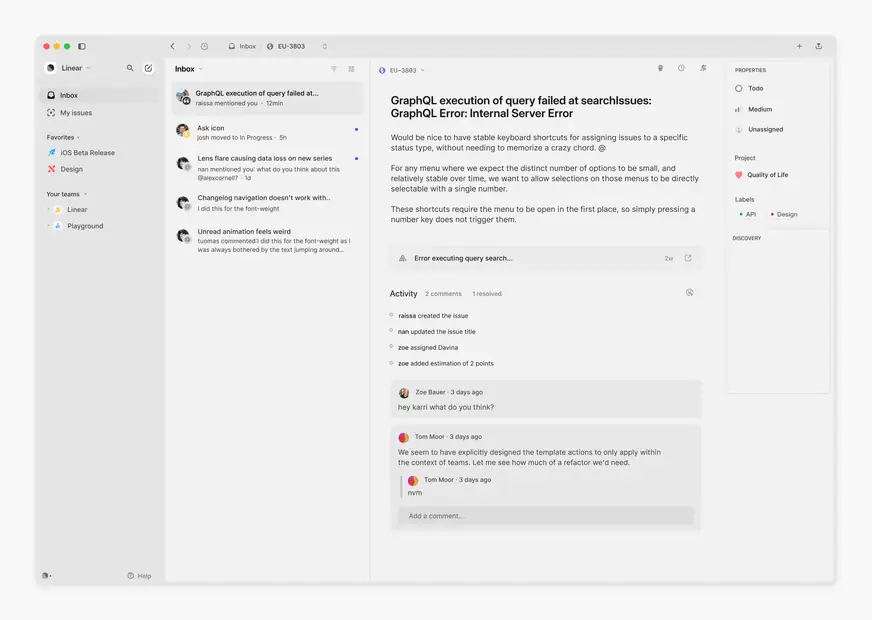
Task: Open the EU-3803 issue dropdown chevron
Action: [423, 71]
